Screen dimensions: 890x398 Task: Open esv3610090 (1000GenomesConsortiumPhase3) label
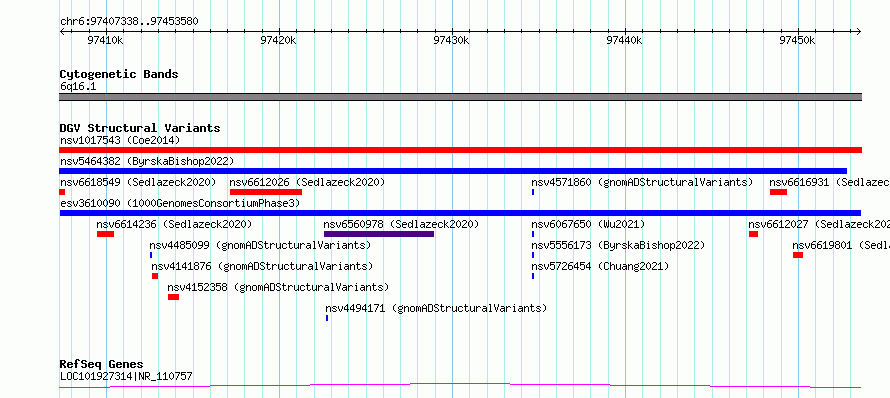180,203
